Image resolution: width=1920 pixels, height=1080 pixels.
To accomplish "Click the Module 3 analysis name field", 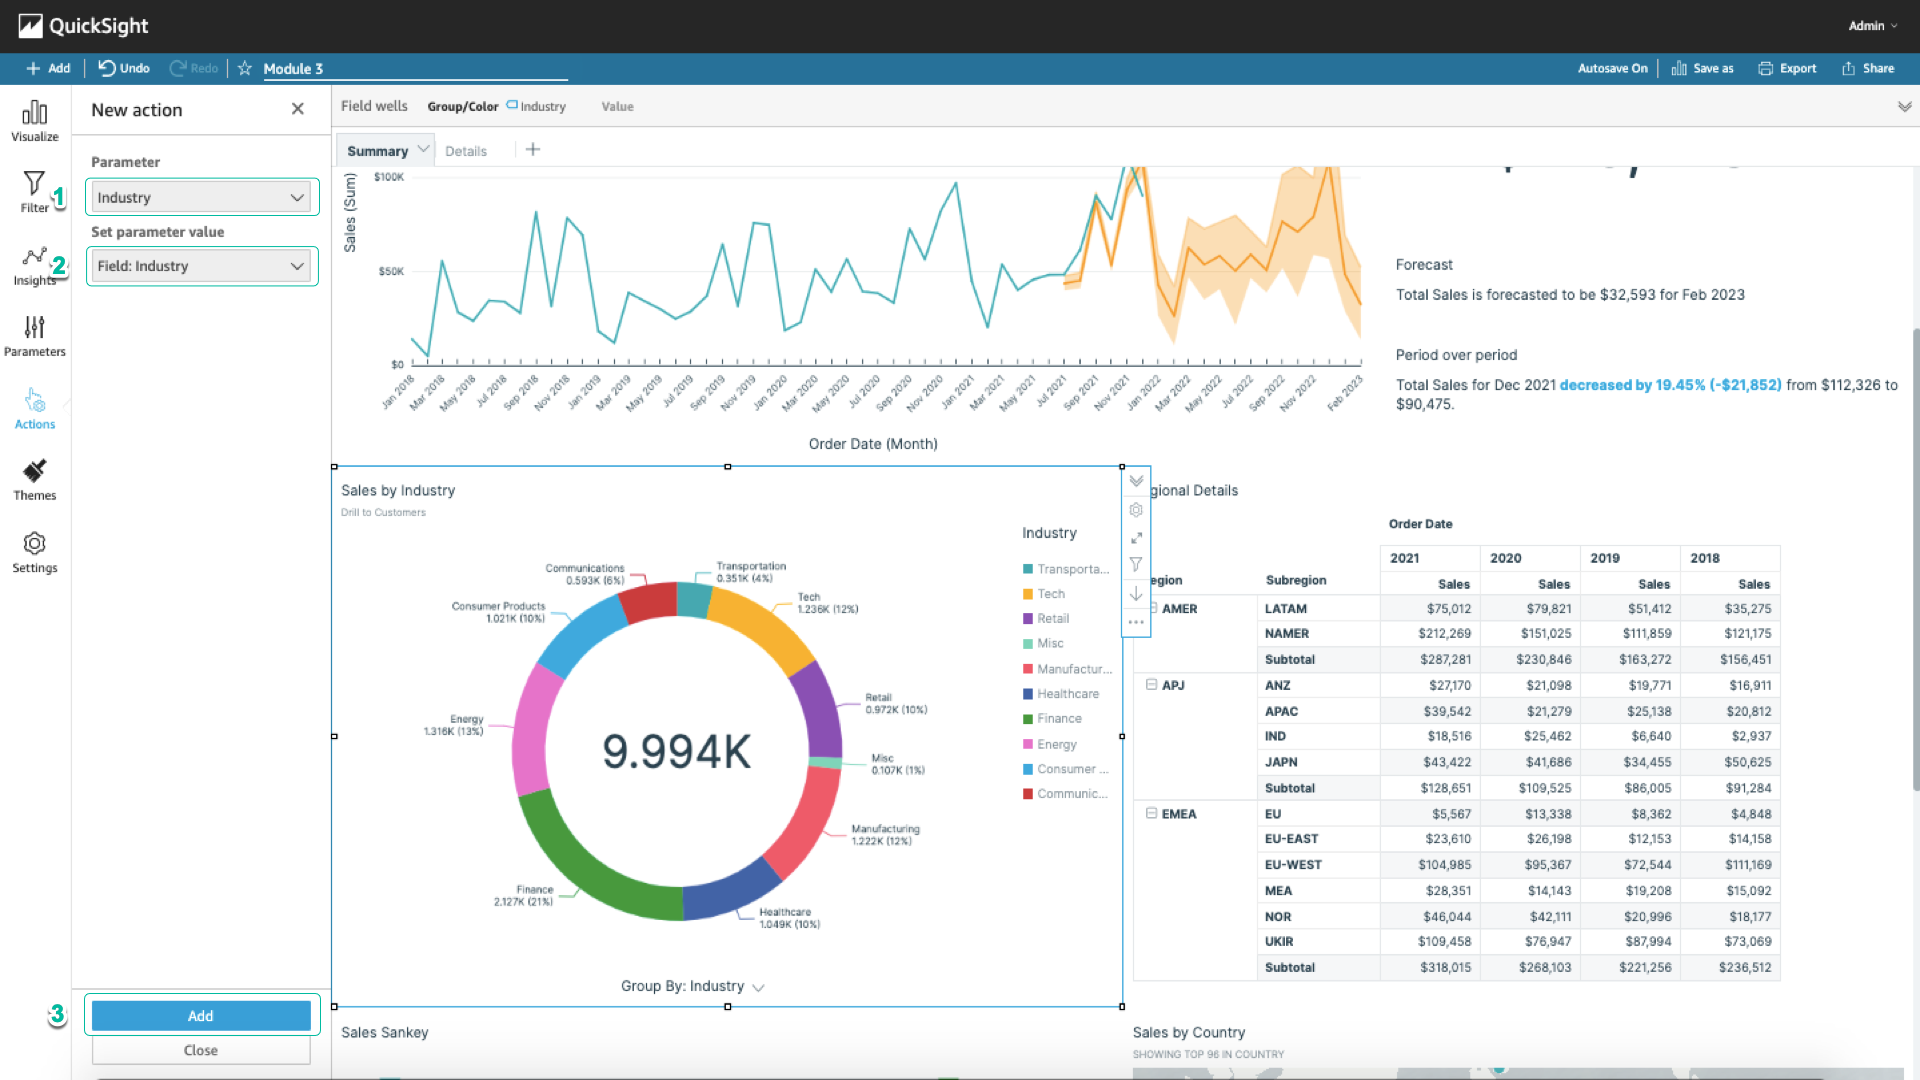I will [x=414, y=69].
